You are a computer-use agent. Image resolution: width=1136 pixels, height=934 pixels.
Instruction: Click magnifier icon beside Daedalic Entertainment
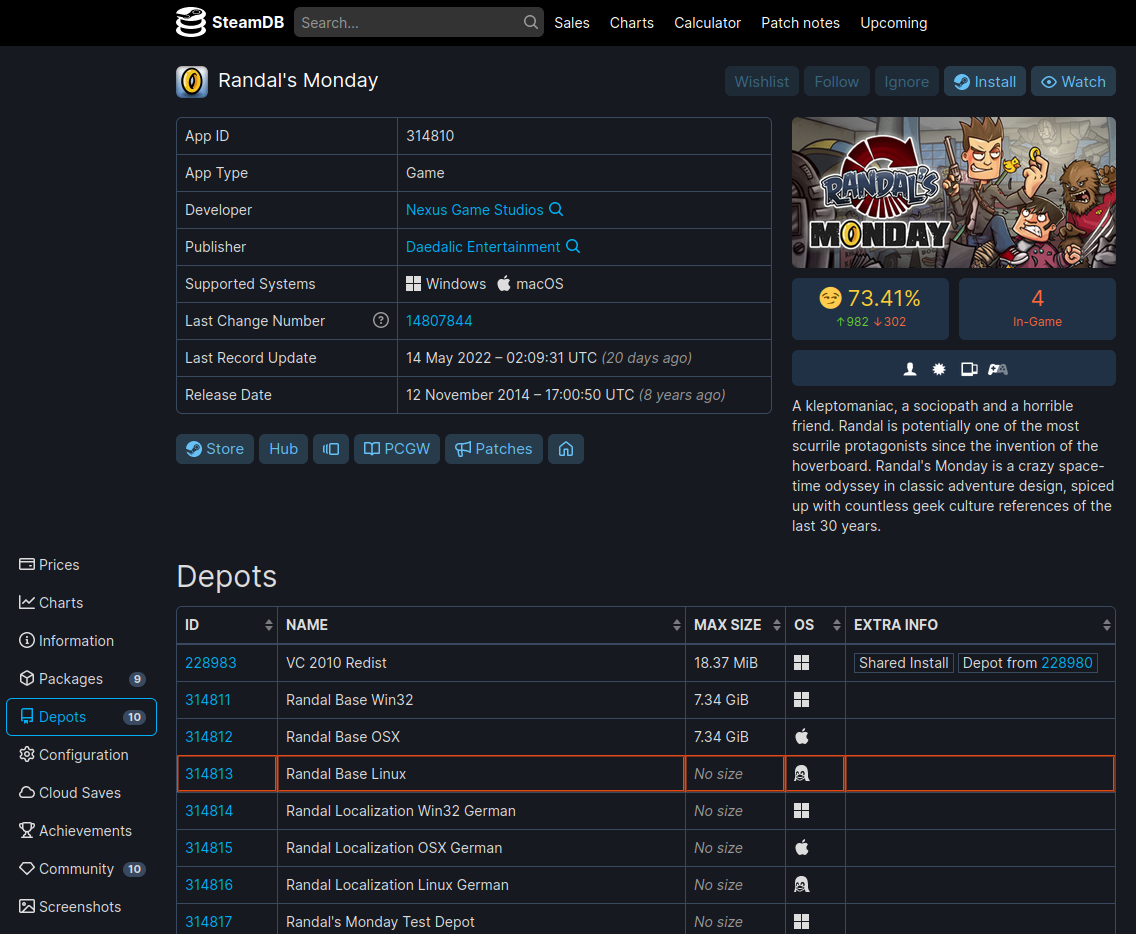point(573,247)
